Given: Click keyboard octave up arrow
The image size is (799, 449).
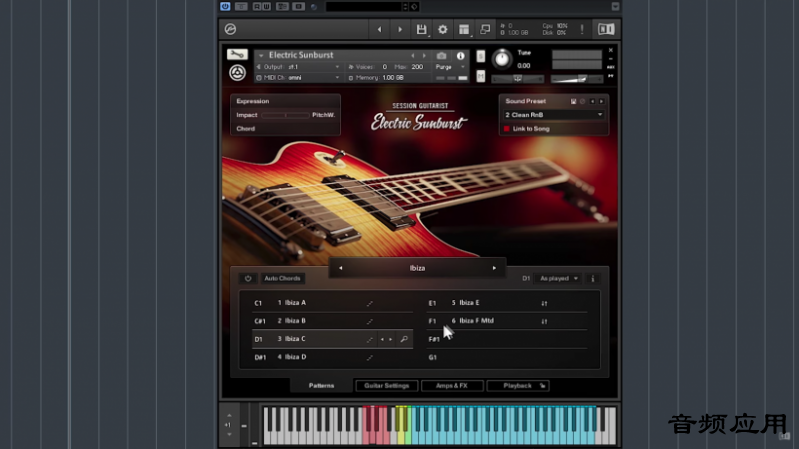Looking at the screenshot, I should click(x=229, y=415).
